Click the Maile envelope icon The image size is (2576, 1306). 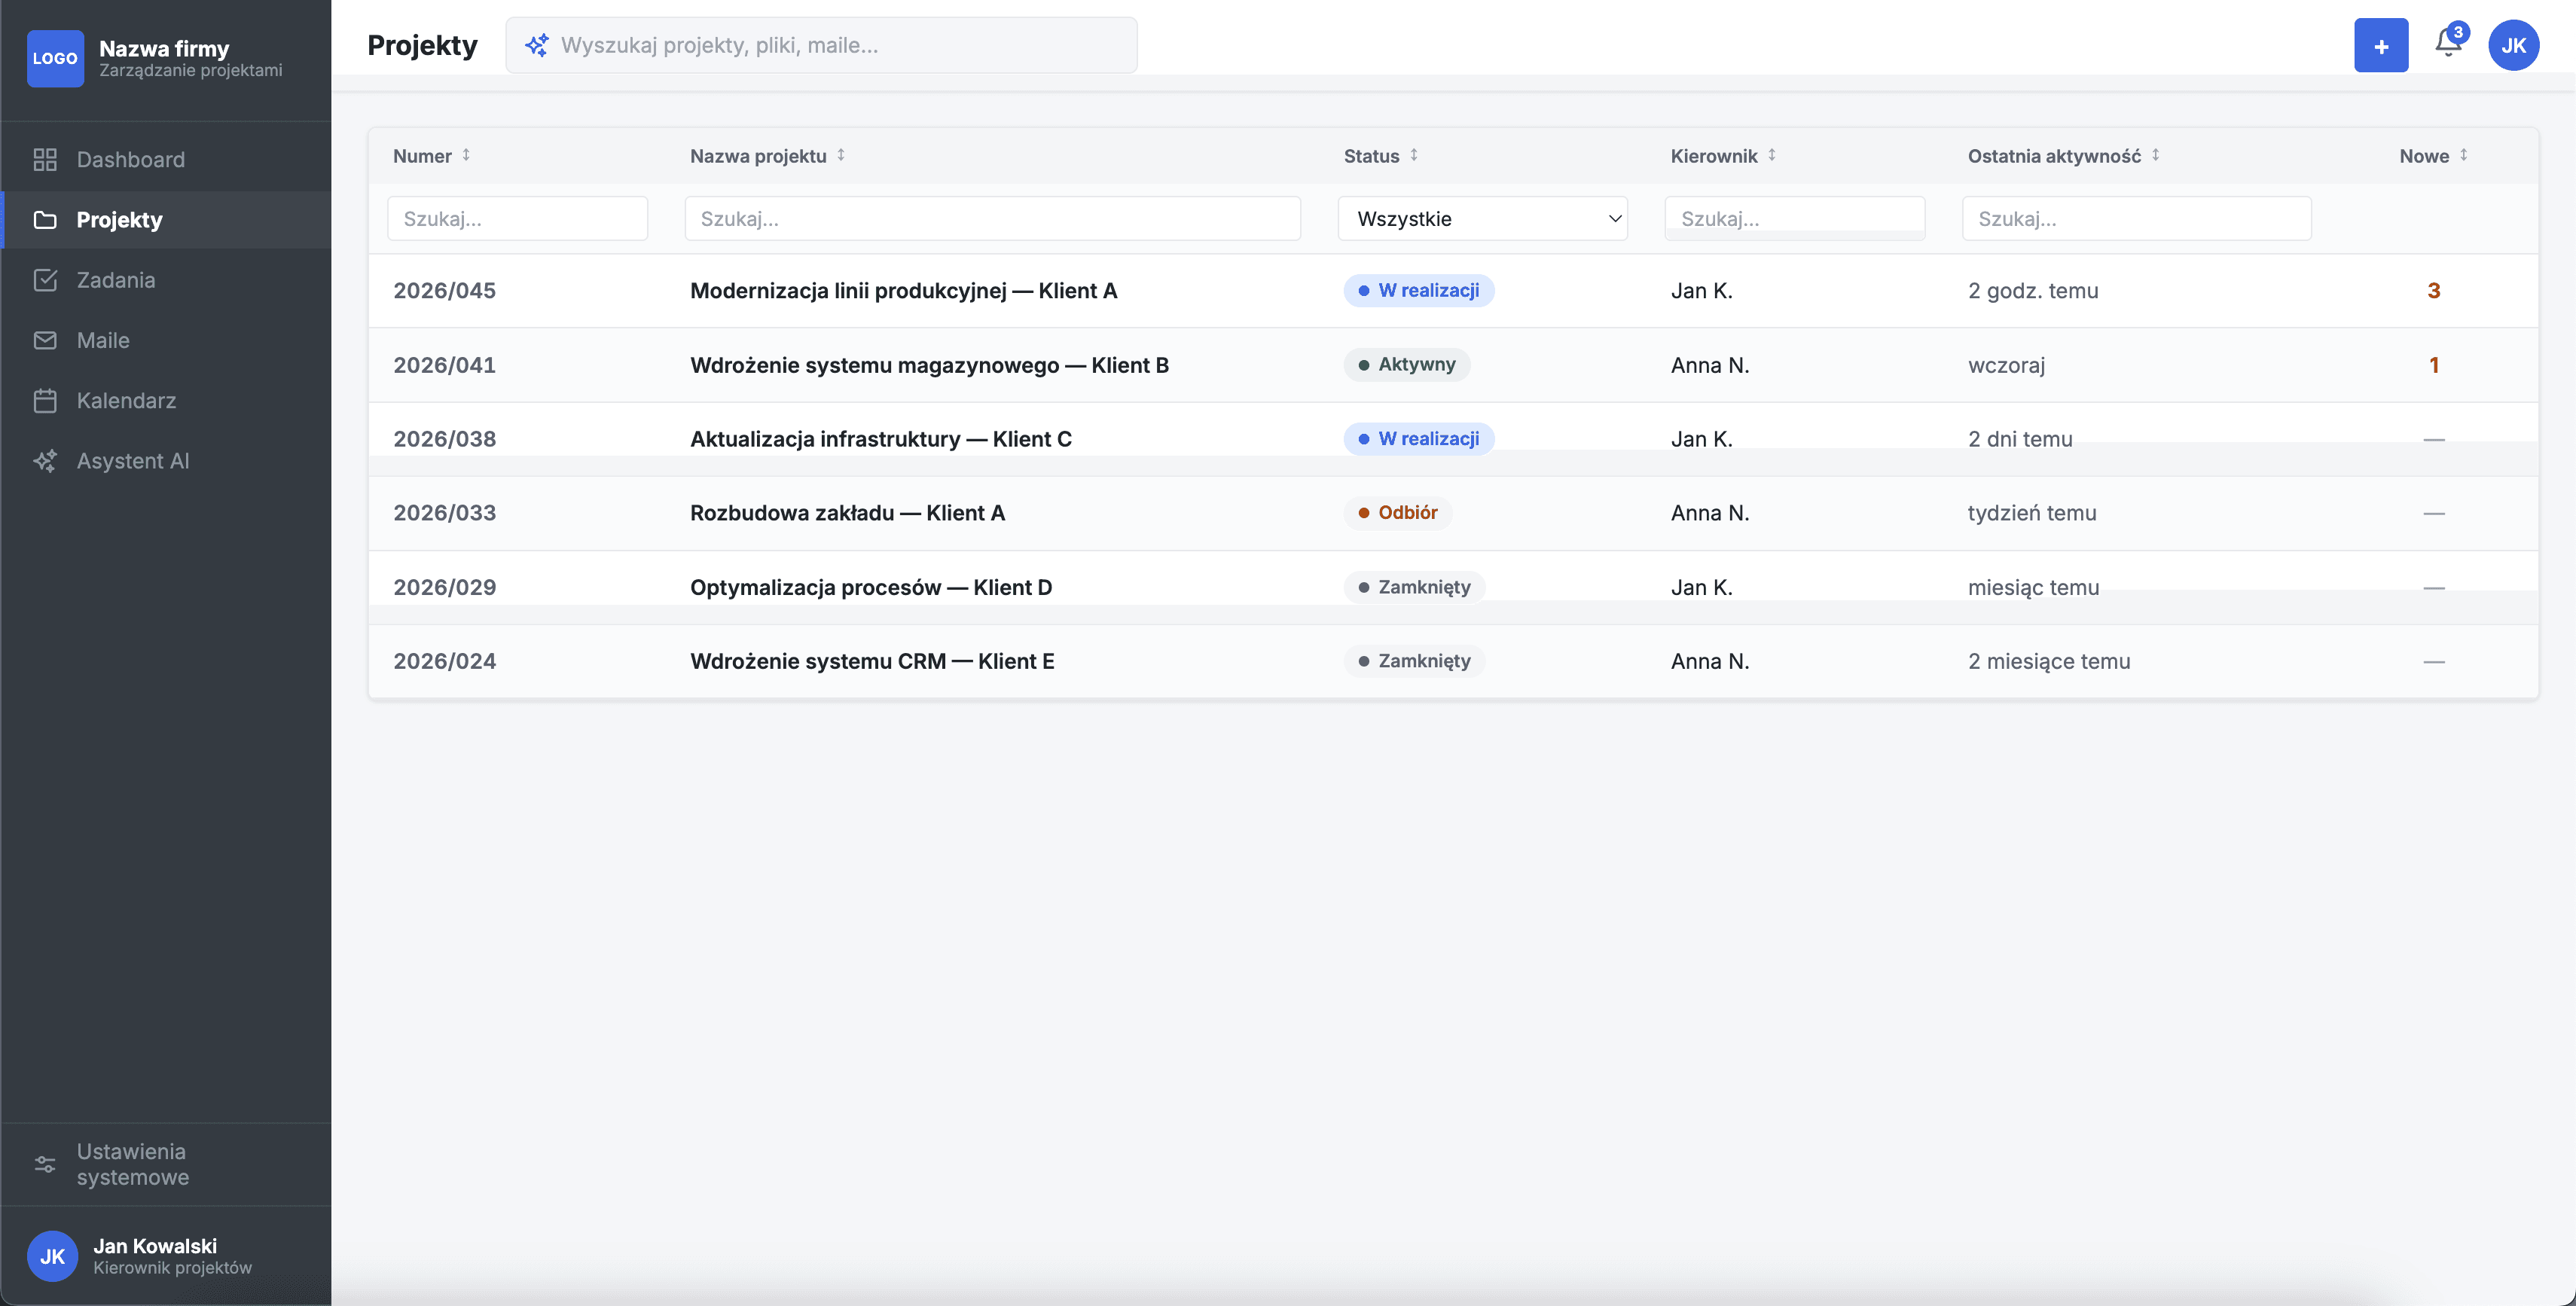click(x=45, y=340)
